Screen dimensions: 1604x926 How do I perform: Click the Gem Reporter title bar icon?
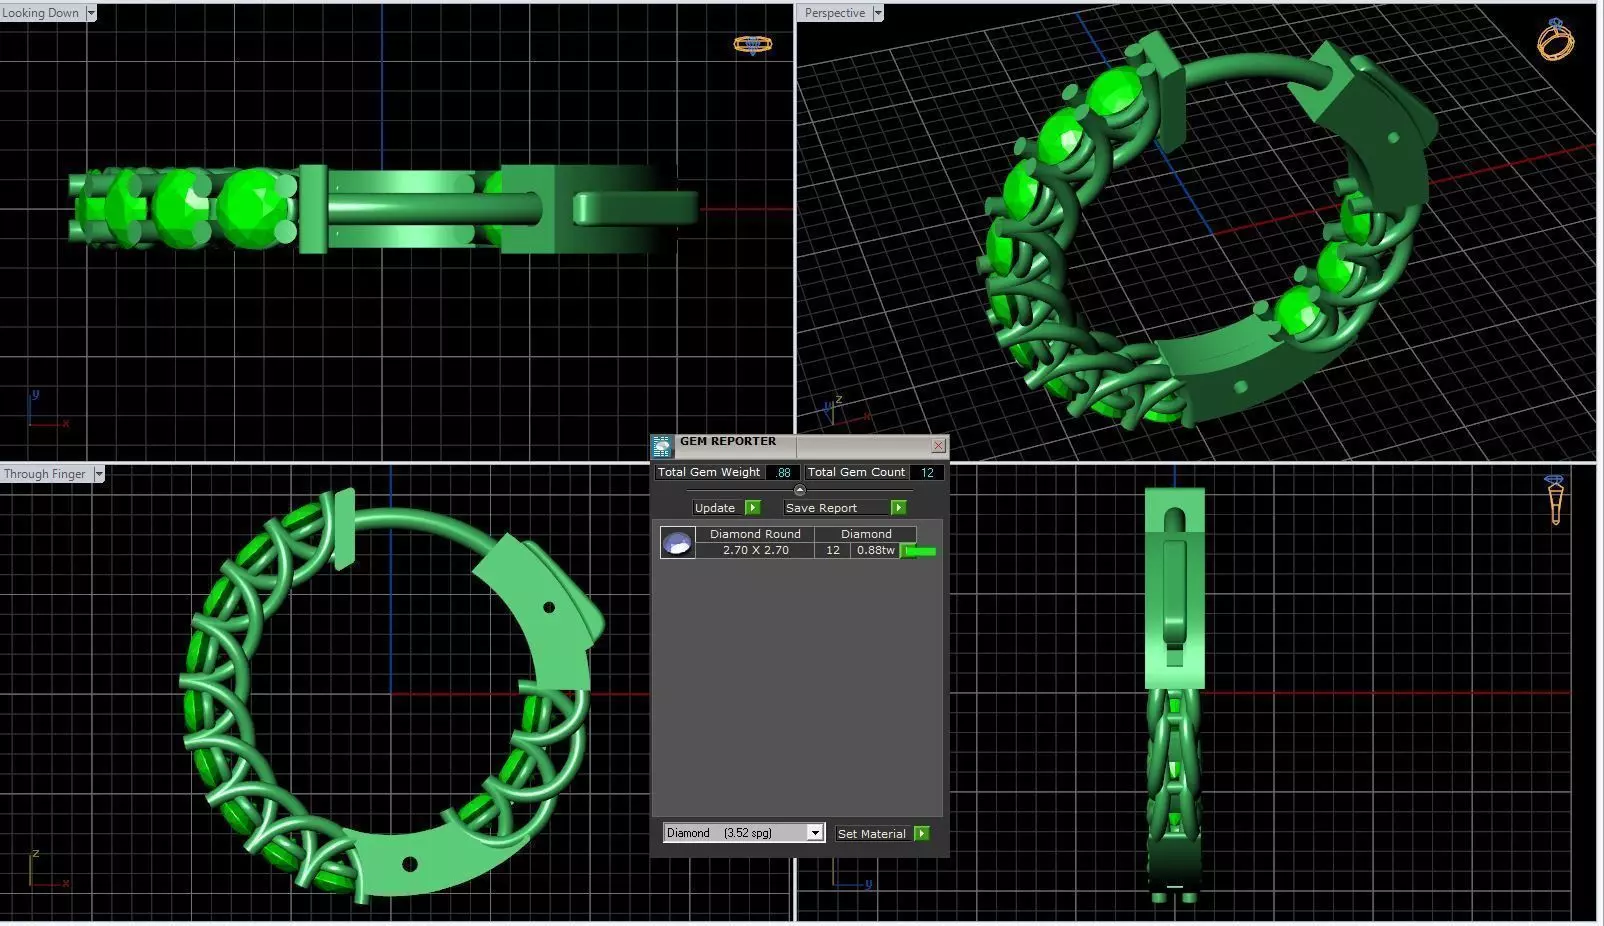[662, 446]
